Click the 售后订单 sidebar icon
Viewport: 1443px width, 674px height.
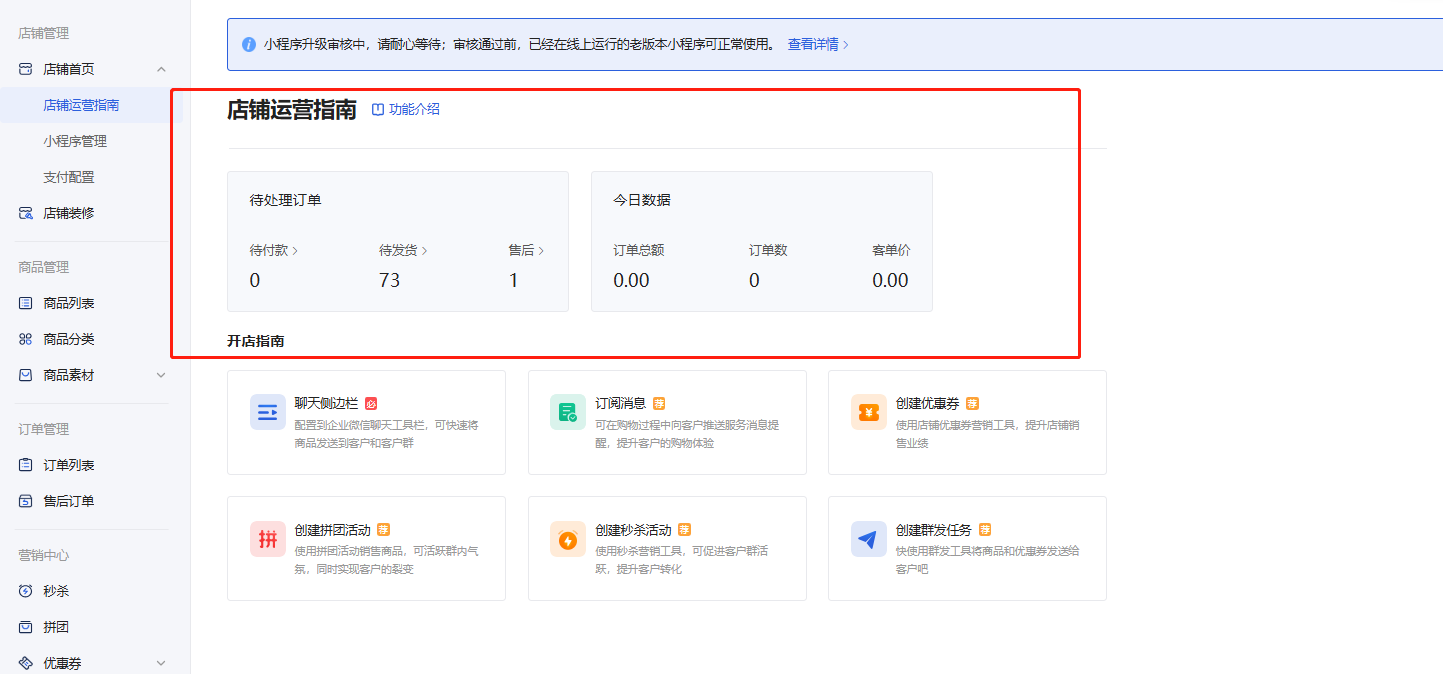[x=26, y=501]
